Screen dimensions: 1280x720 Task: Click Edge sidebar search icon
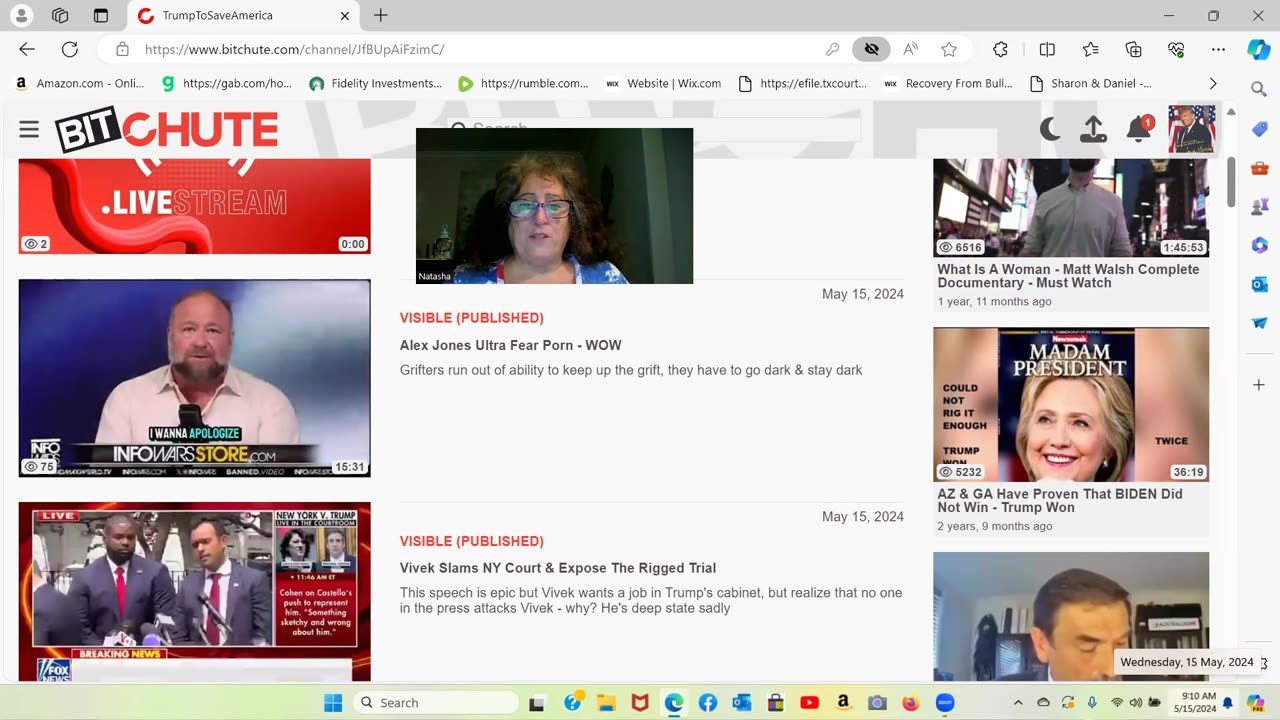(x=1259, y=90)
